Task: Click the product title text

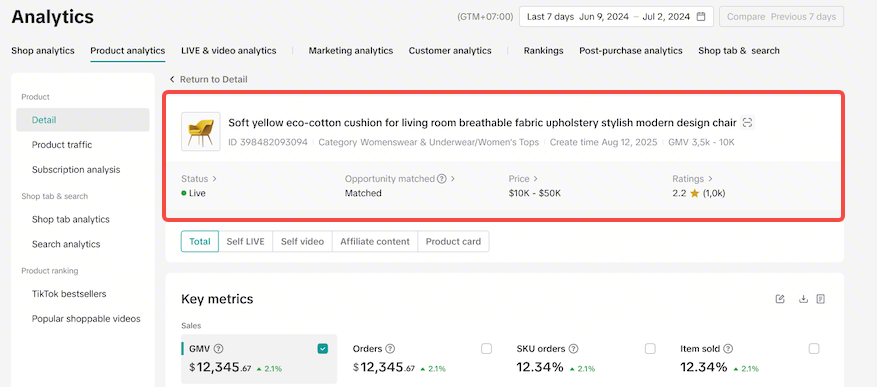Action: click(482, 122)
